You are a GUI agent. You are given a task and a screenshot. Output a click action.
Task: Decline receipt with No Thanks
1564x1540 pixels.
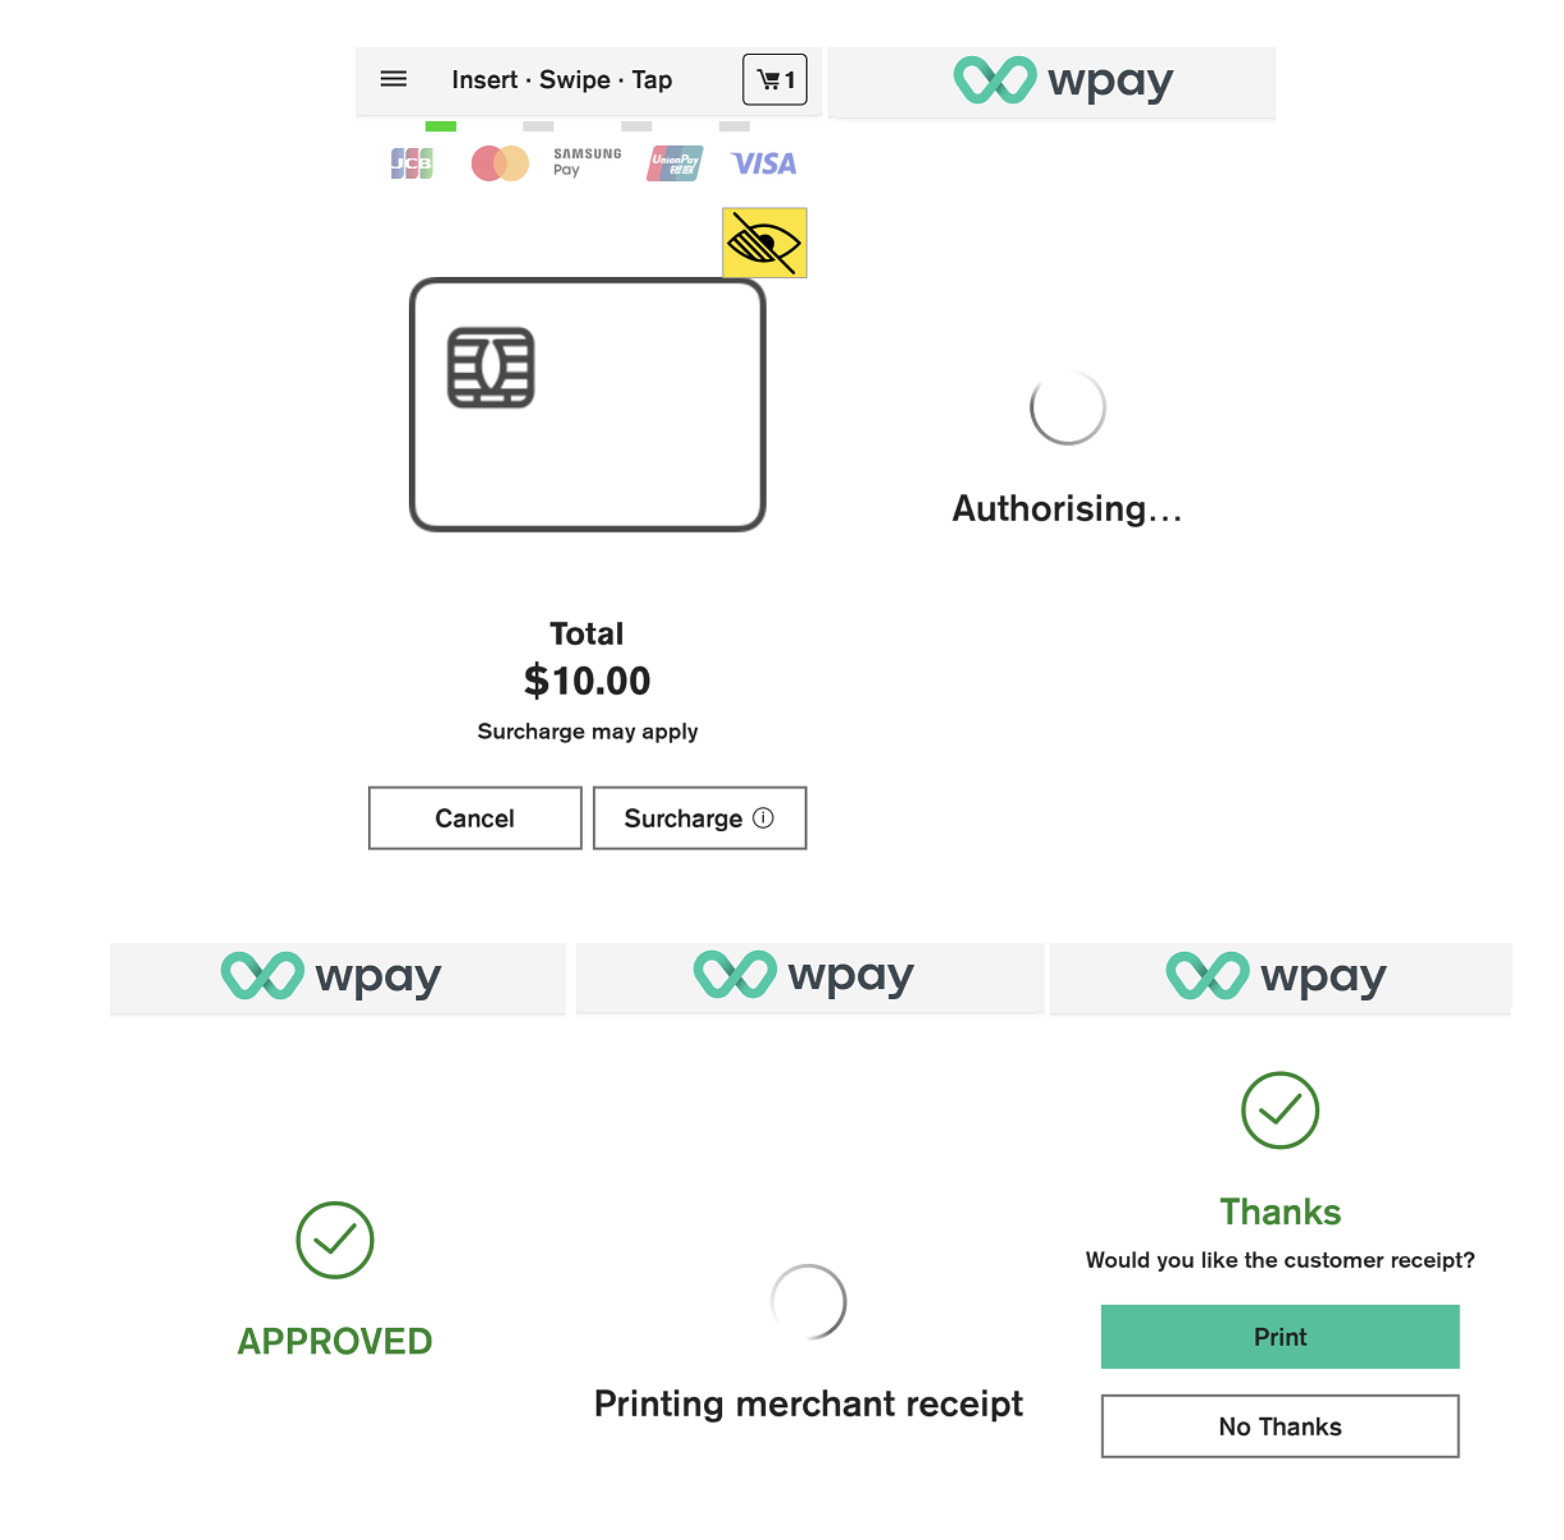coord(1280,1427)
